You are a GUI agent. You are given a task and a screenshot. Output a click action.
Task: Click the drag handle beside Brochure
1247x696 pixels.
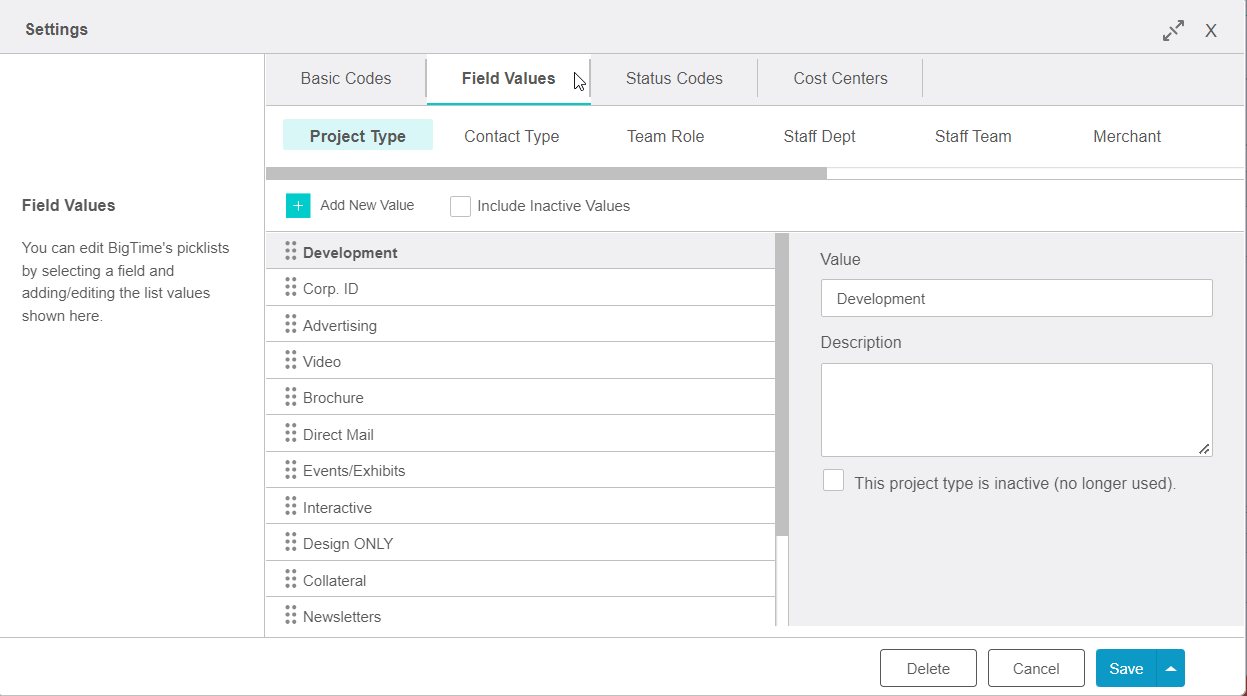pyautogui.click(x=291, y=396)
